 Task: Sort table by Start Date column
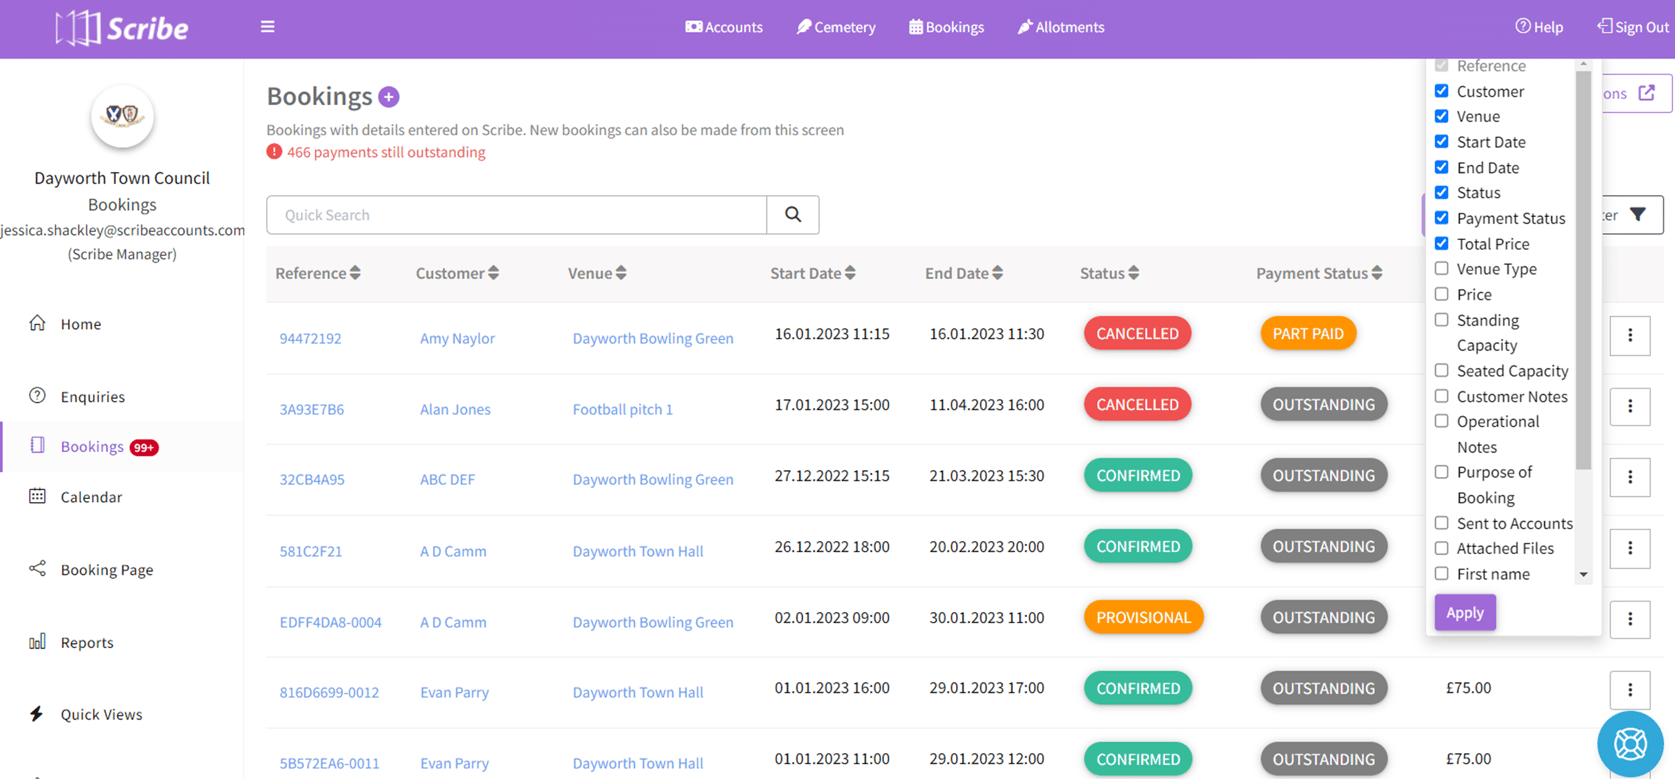tap(813, 273)
